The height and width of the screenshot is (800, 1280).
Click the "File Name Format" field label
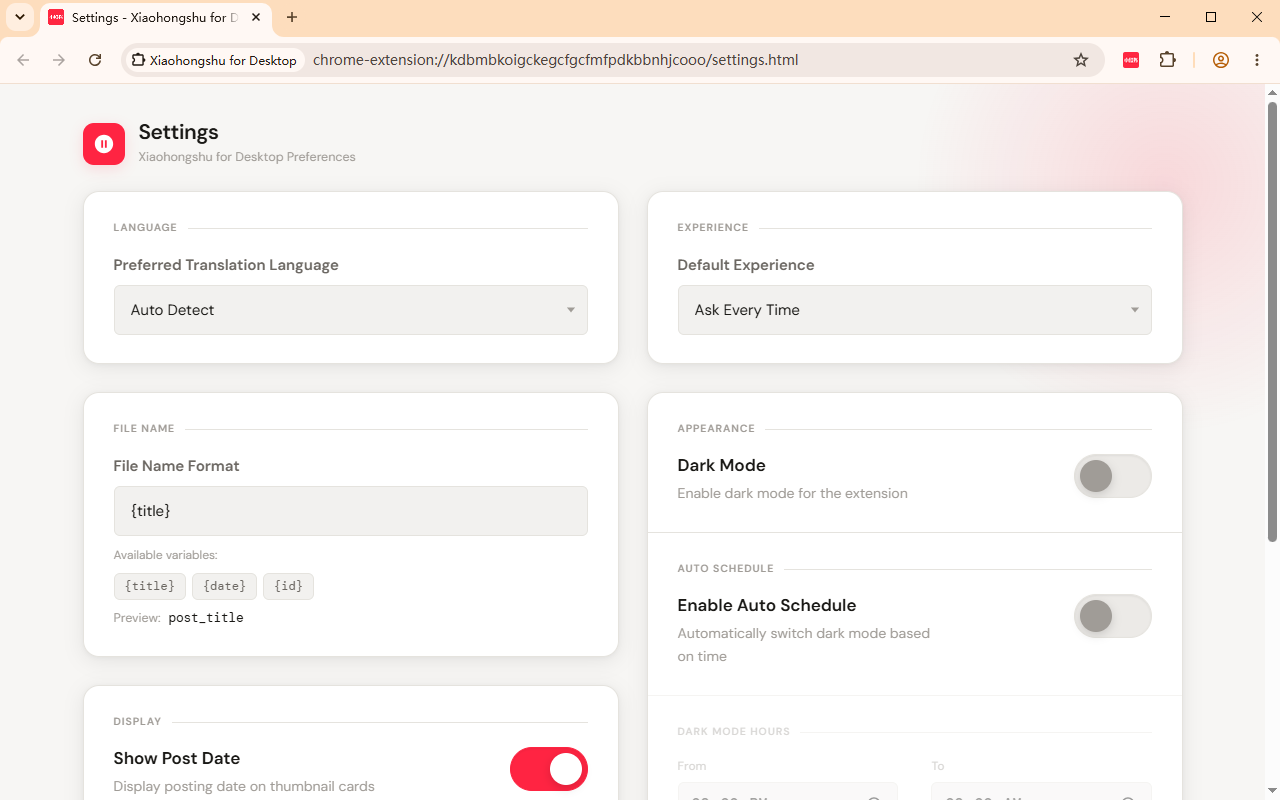pos(177,466)
